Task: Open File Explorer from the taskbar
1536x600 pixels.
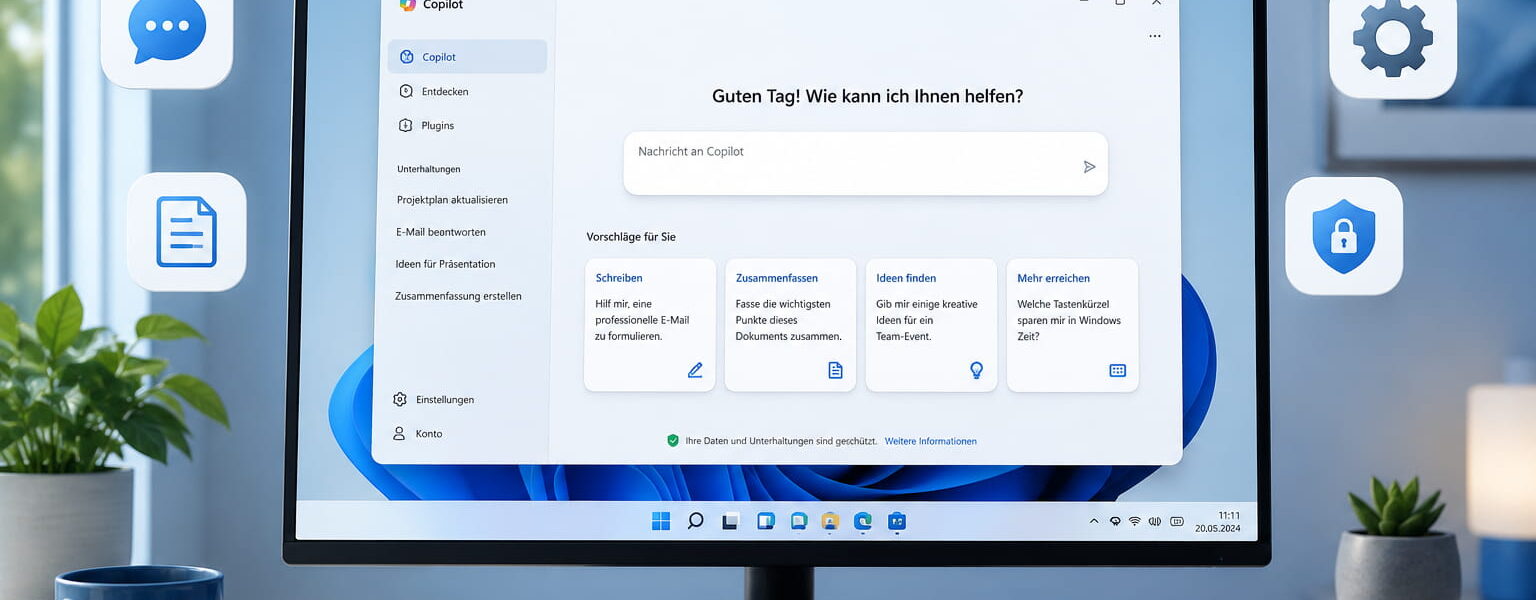Action: tap(830, 521)
